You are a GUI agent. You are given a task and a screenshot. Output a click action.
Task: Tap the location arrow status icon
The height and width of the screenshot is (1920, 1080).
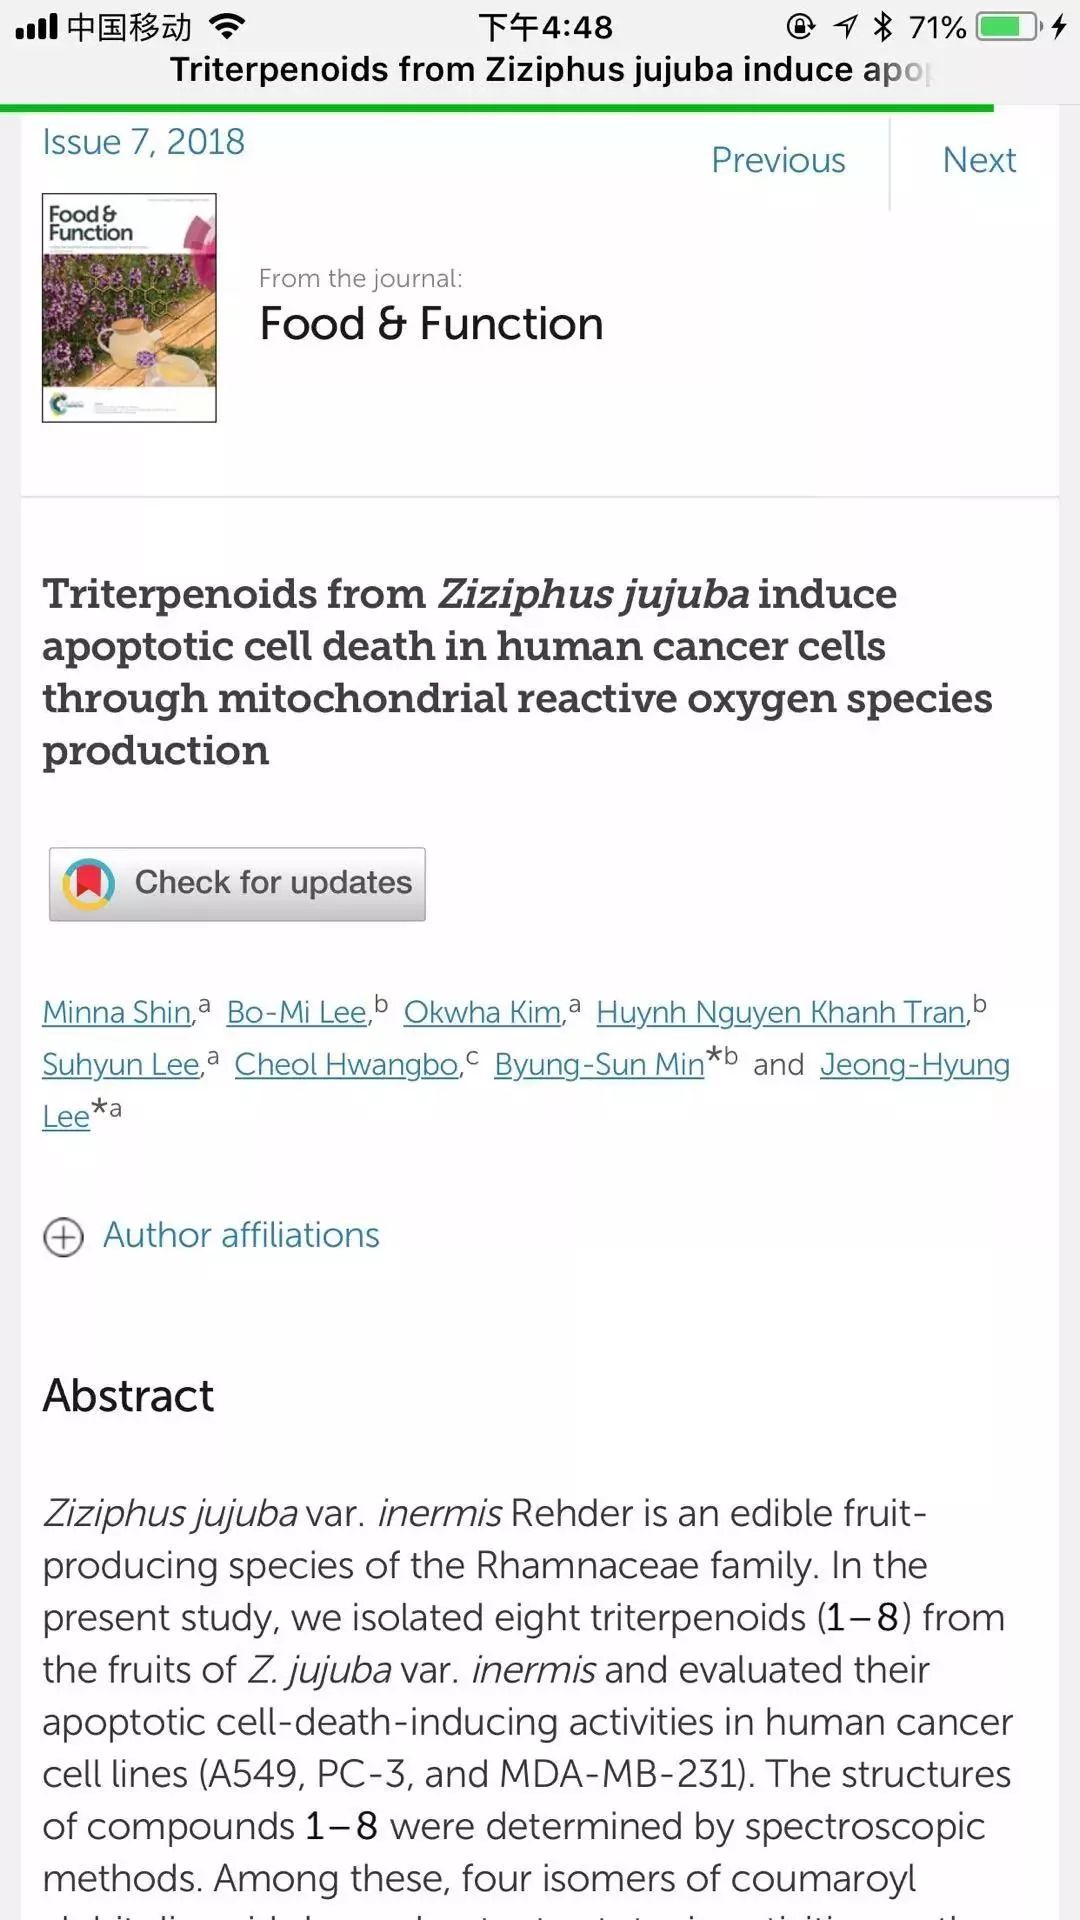coord(846,26)
